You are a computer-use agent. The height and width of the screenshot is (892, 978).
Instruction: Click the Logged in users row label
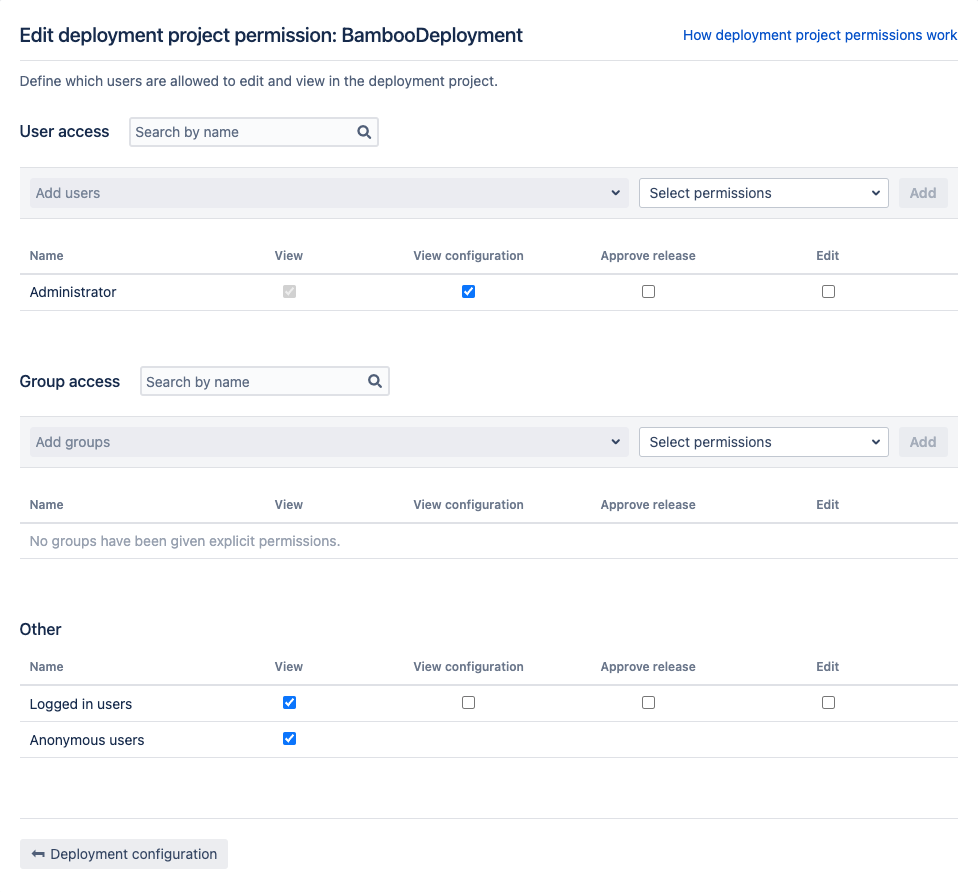80,704
